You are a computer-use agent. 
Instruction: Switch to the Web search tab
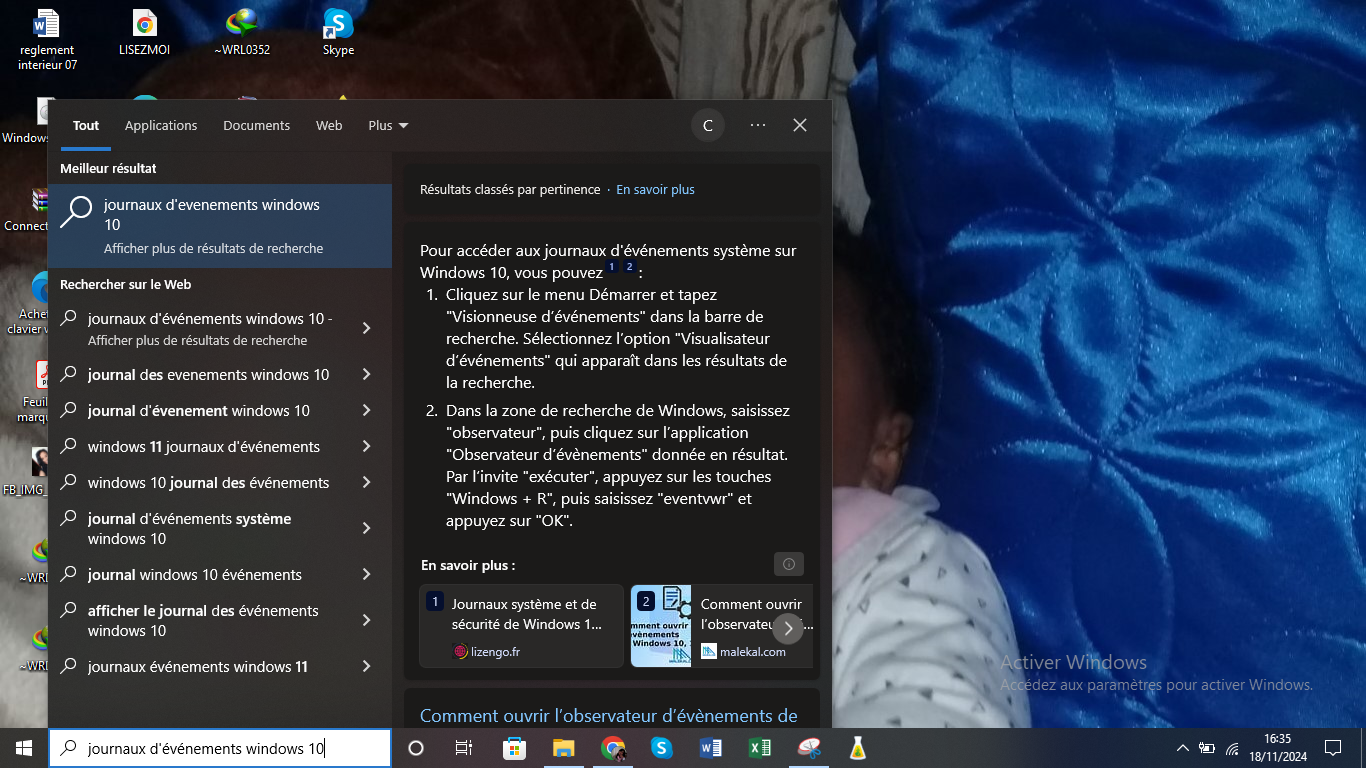pos(329,125)
